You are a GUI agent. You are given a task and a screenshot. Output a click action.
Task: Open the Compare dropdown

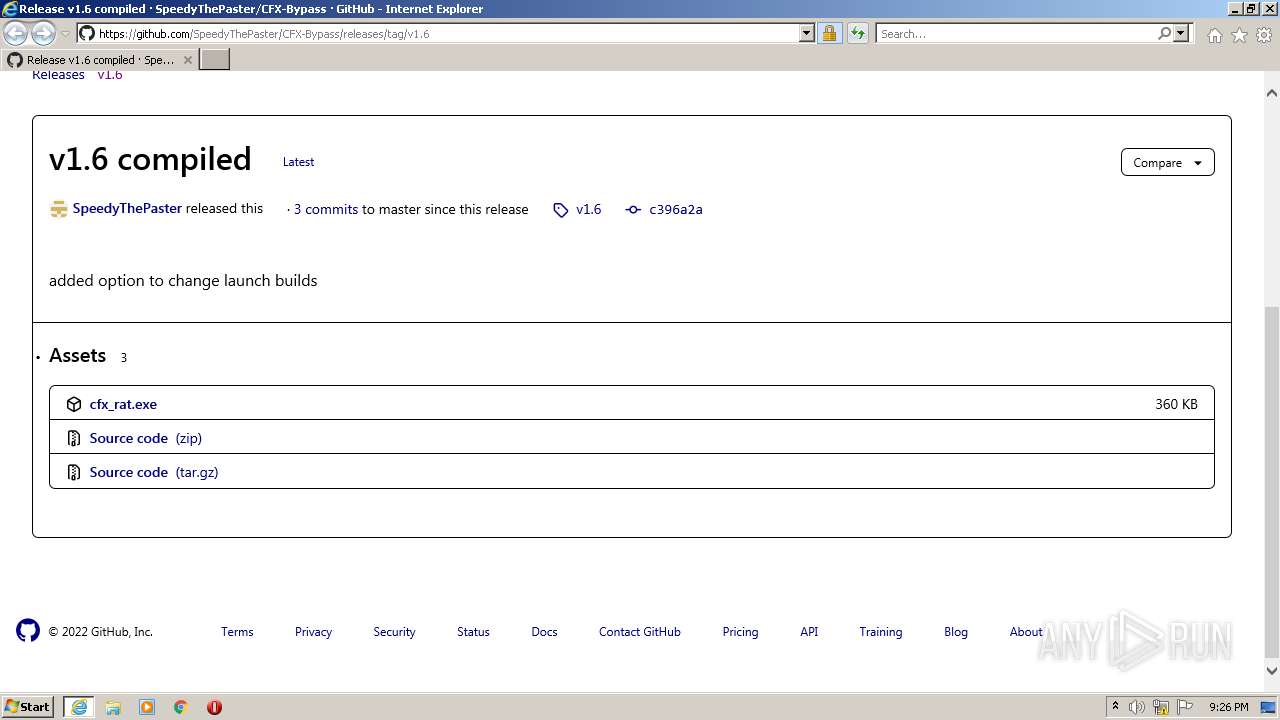[1168, 162]
